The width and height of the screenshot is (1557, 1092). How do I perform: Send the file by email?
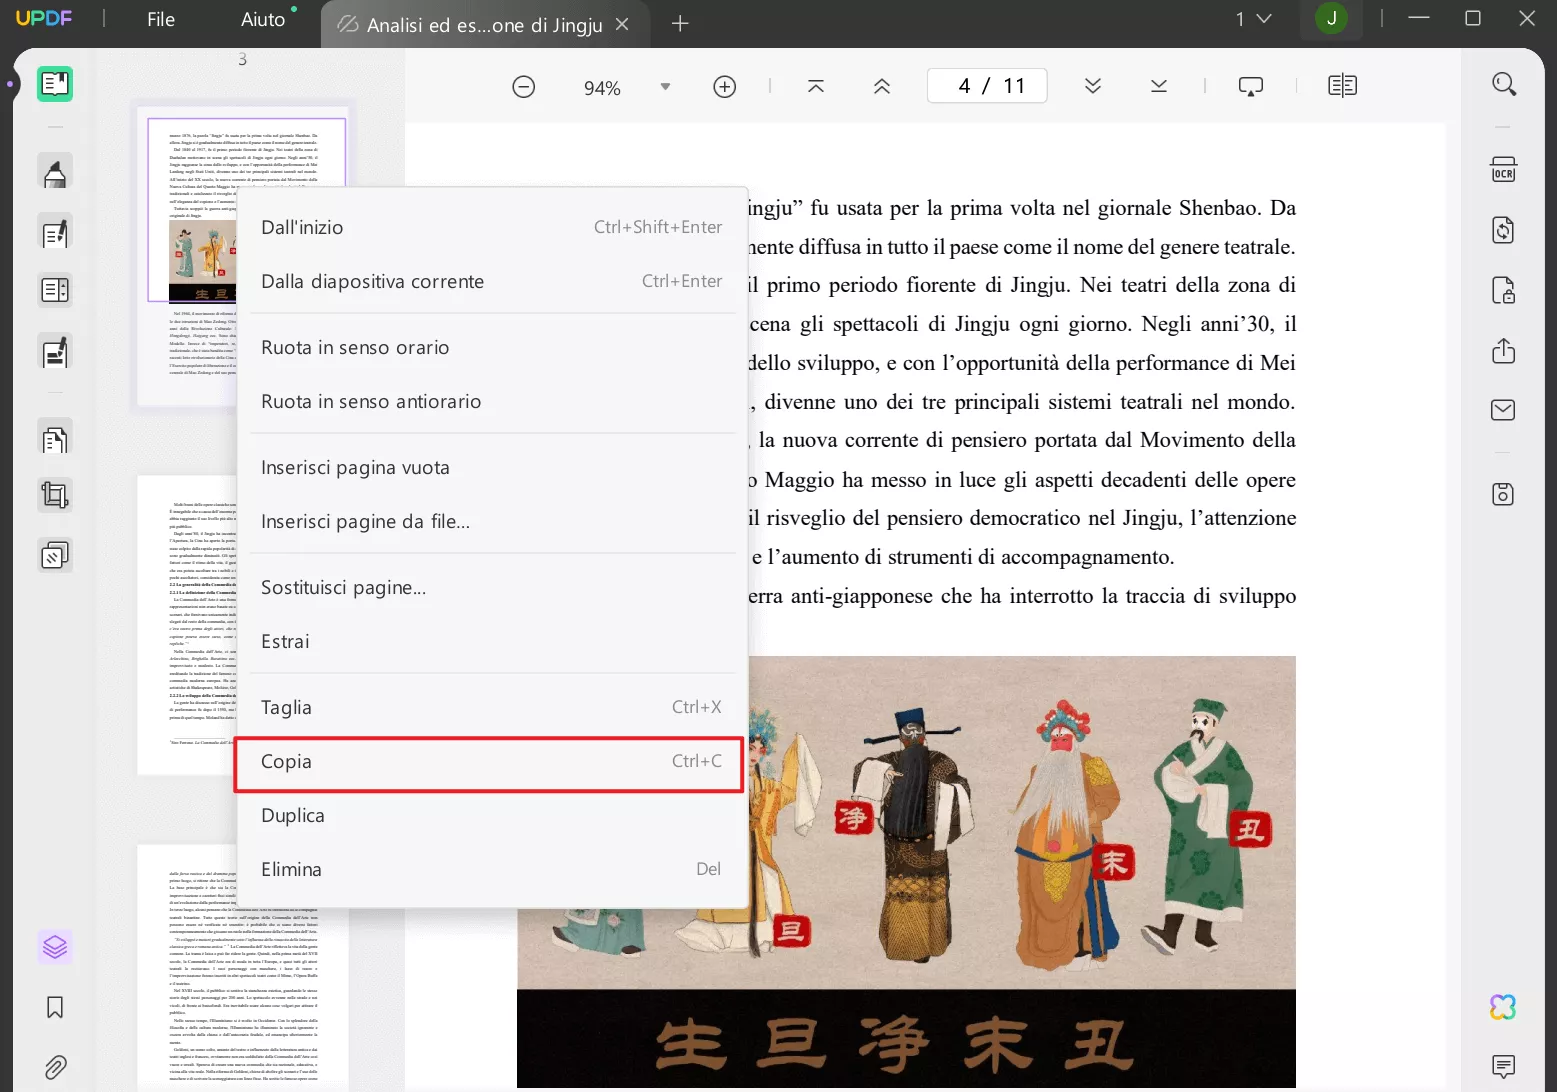[1503, 410]
